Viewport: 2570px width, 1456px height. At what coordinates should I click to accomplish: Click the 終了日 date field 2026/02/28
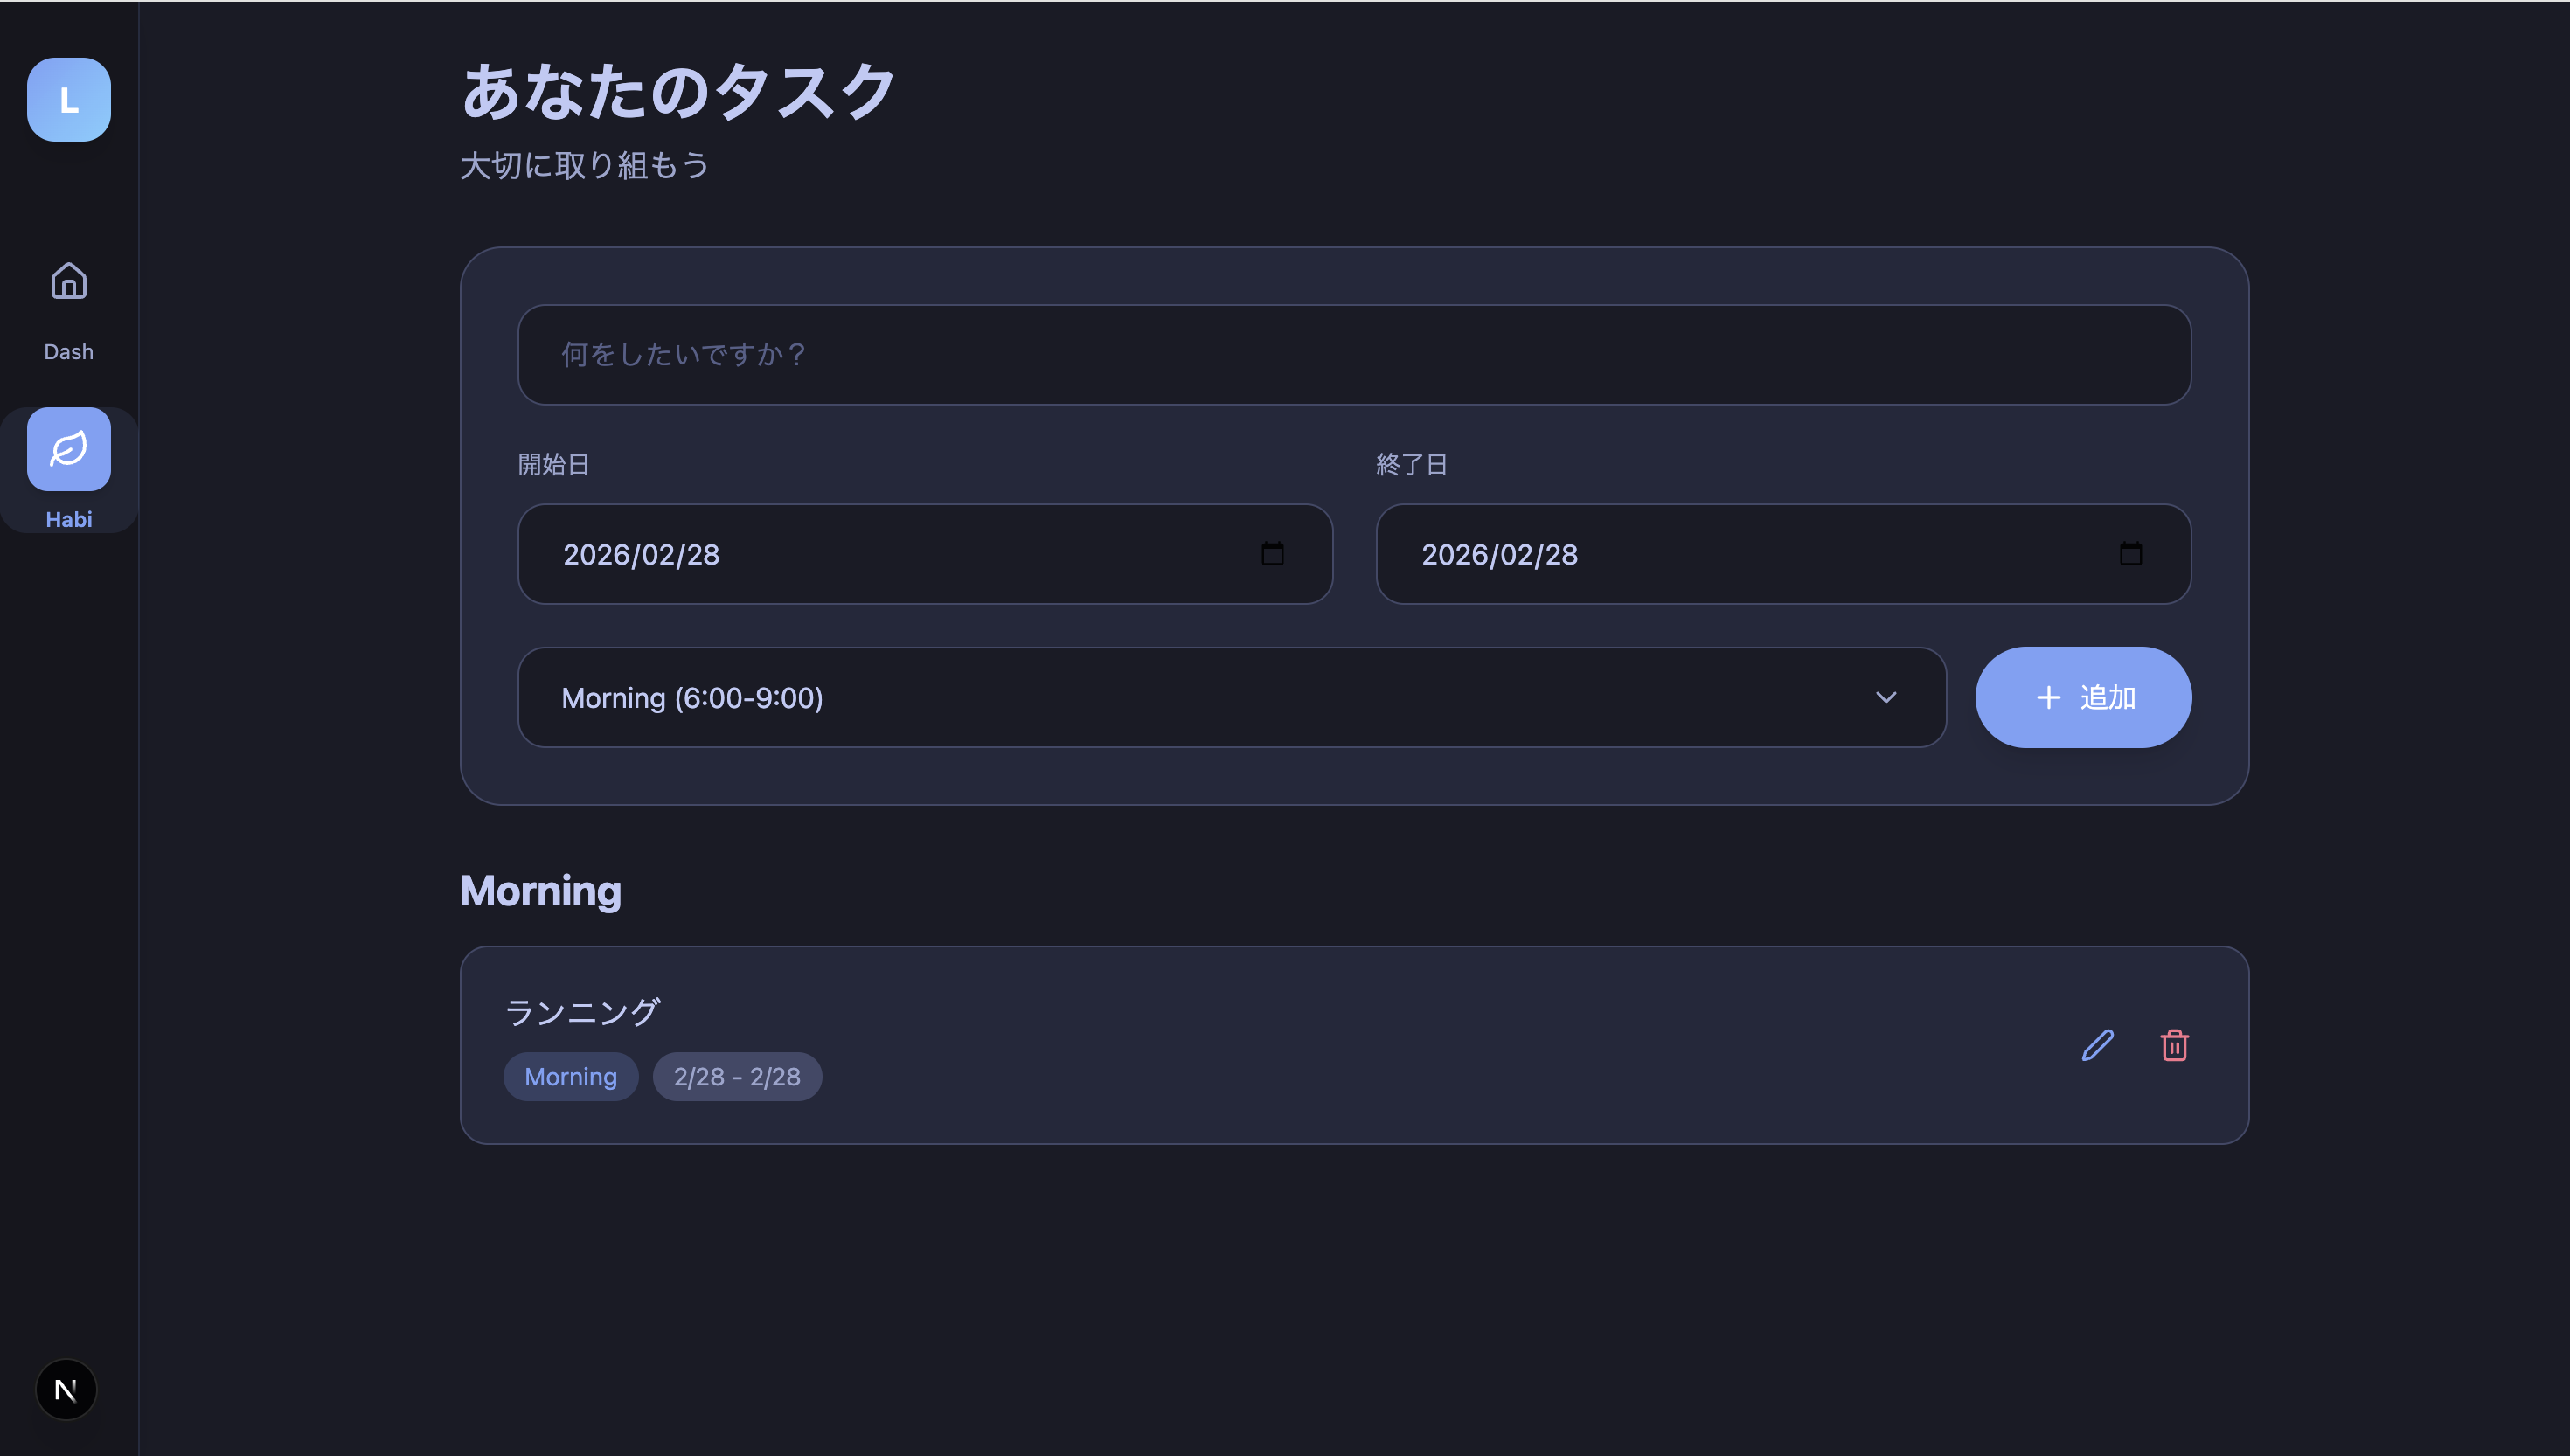(x=1499, y=554)
